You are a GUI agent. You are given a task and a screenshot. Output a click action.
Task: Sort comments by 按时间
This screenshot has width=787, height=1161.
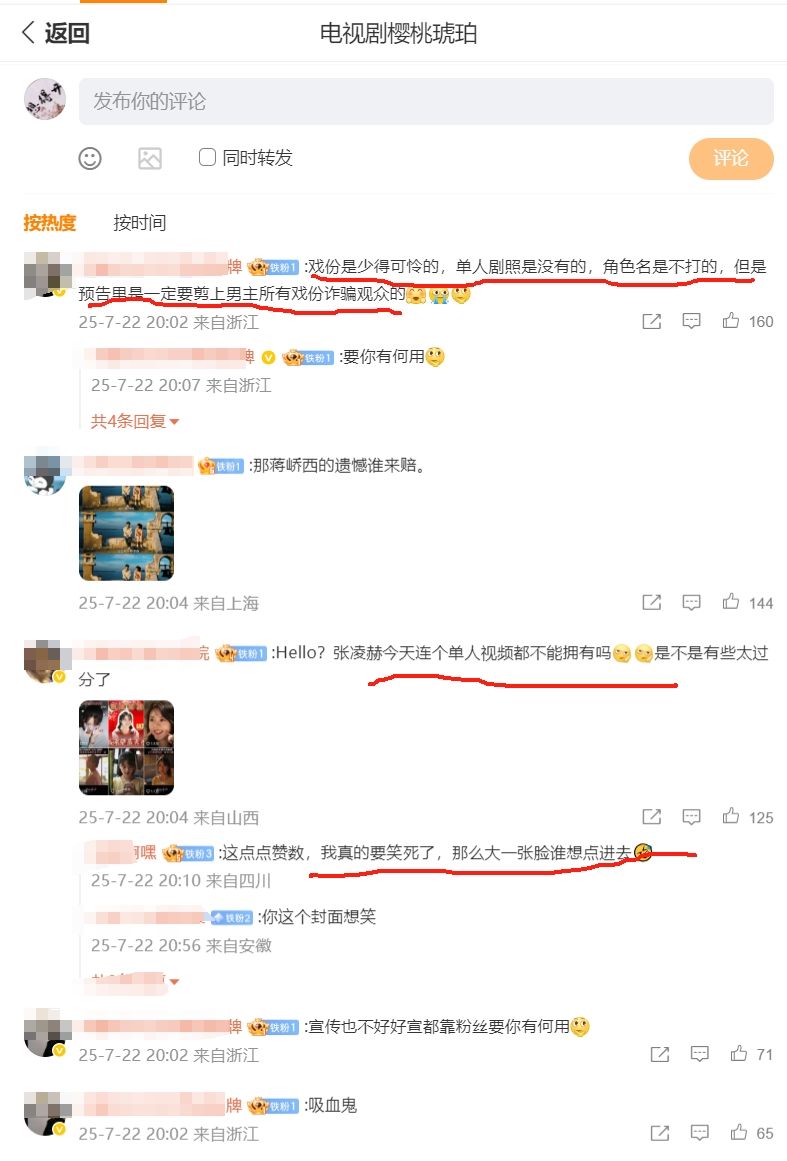[139, 222]
